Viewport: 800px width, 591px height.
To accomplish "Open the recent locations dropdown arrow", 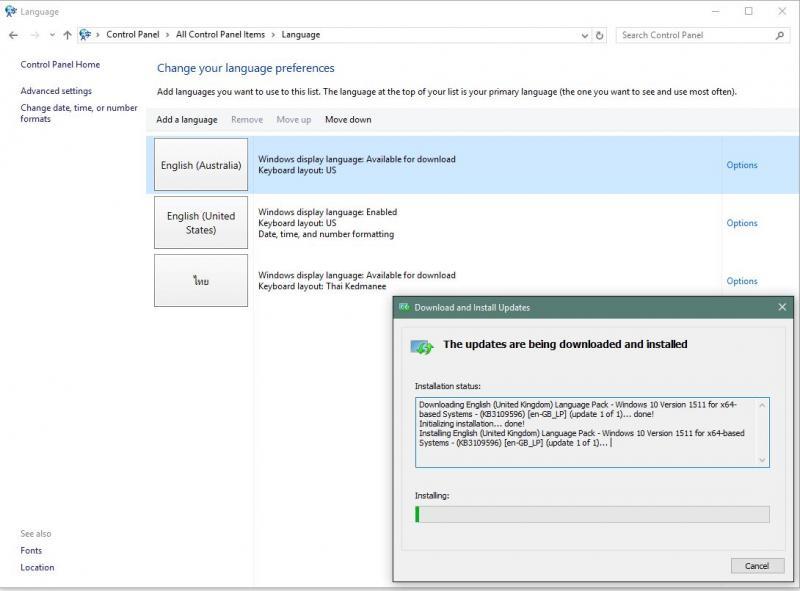I will 52,35.
